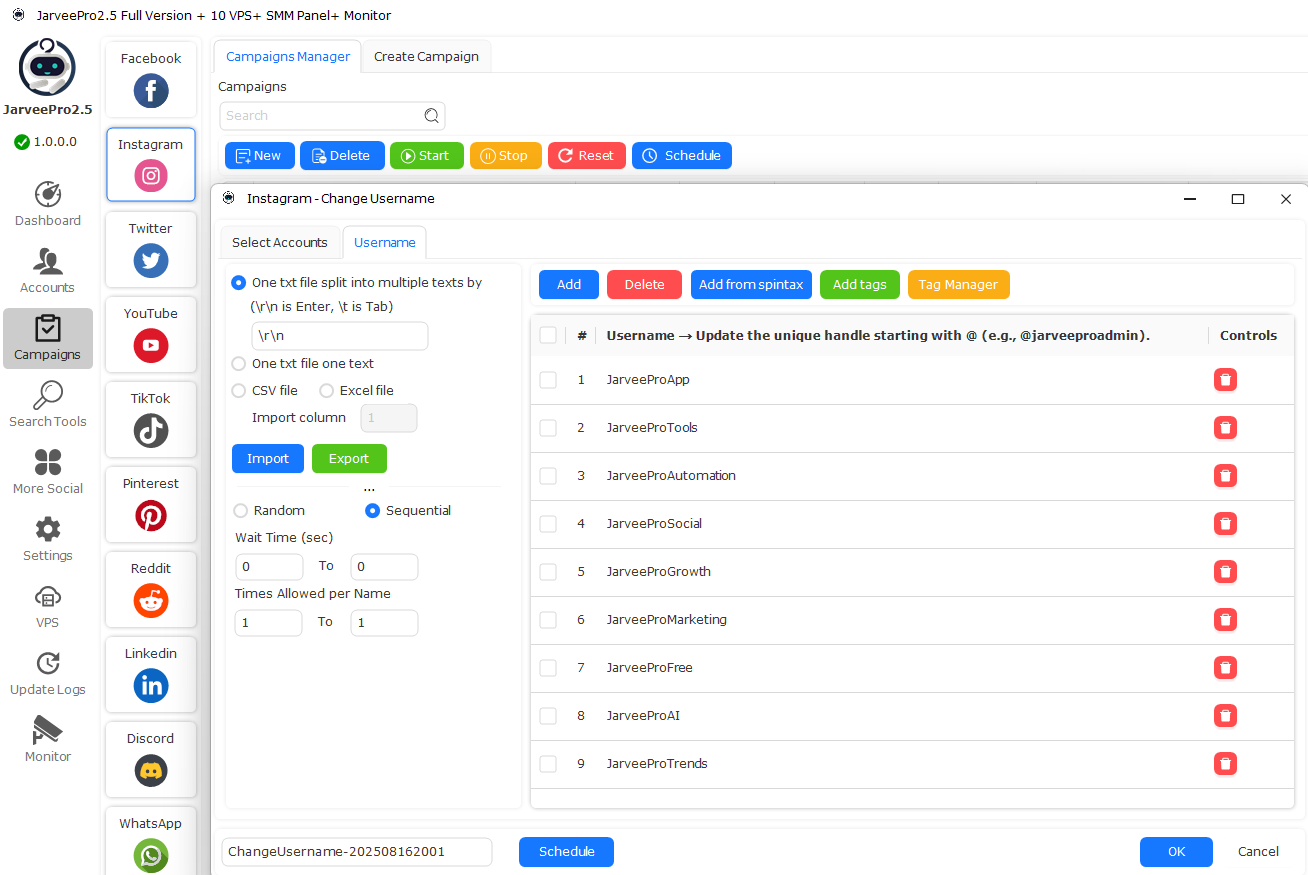Delete the JarveeProTools username row
This screenshot has width=1308, height=875.
[x=1225, y=428]
